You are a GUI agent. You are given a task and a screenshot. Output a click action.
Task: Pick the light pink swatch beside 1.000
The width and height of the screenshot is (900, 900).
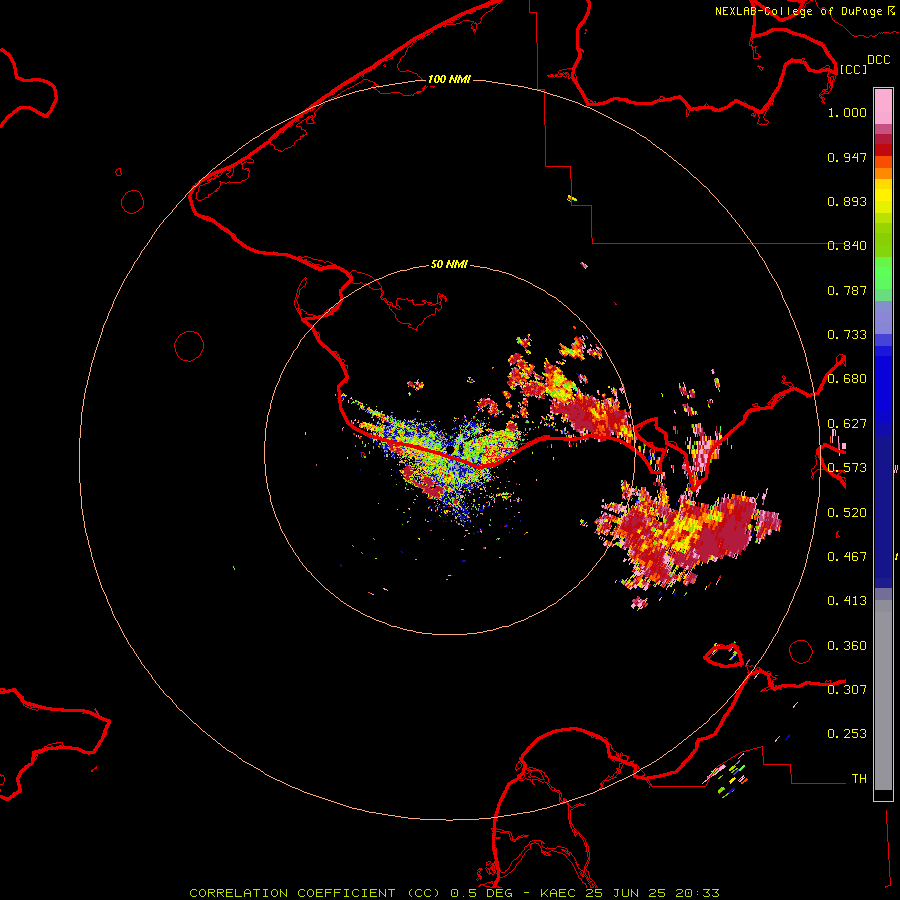883,107
